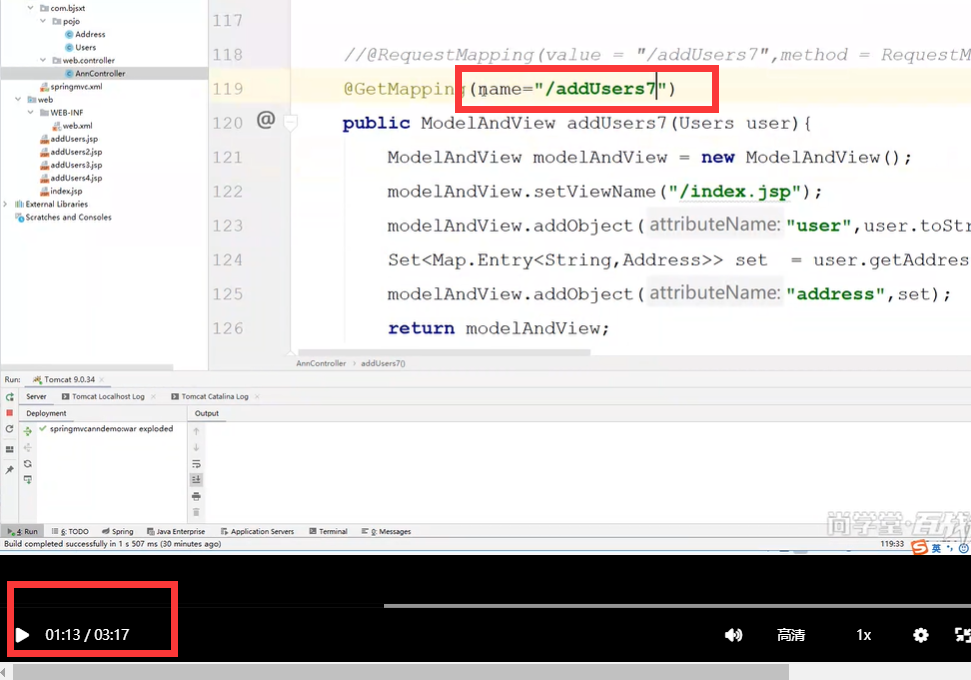
Task: Select the Tomcat 9.0.34 run tab
Action: (x=64, y=380)
